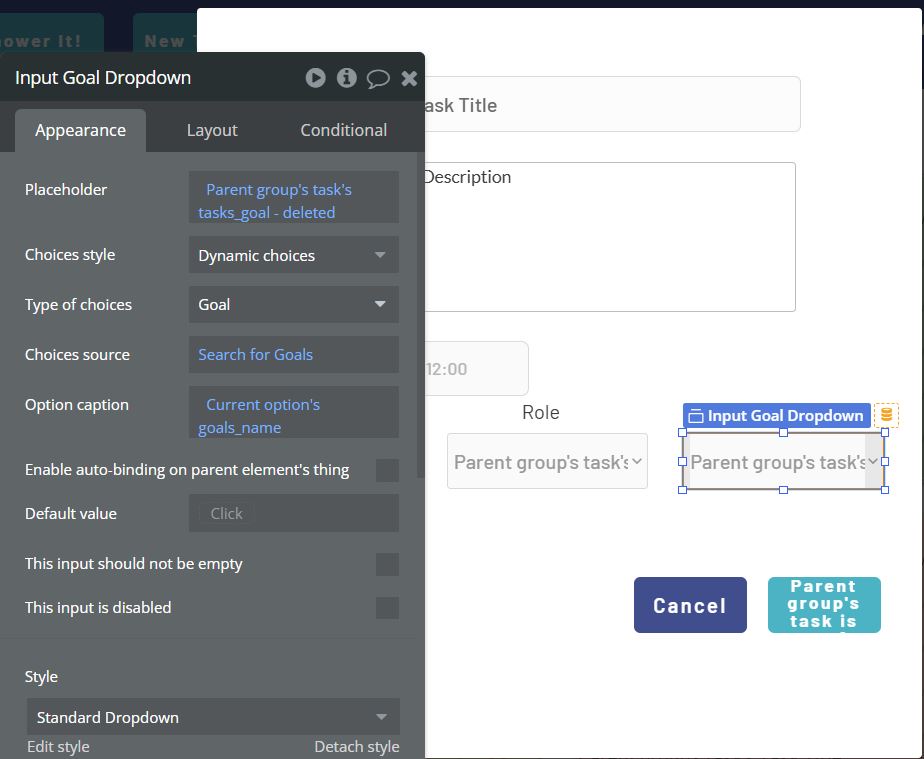Edit the Option caption expression
The width and height of the screenshot is (924, 759).
point(293,412)
